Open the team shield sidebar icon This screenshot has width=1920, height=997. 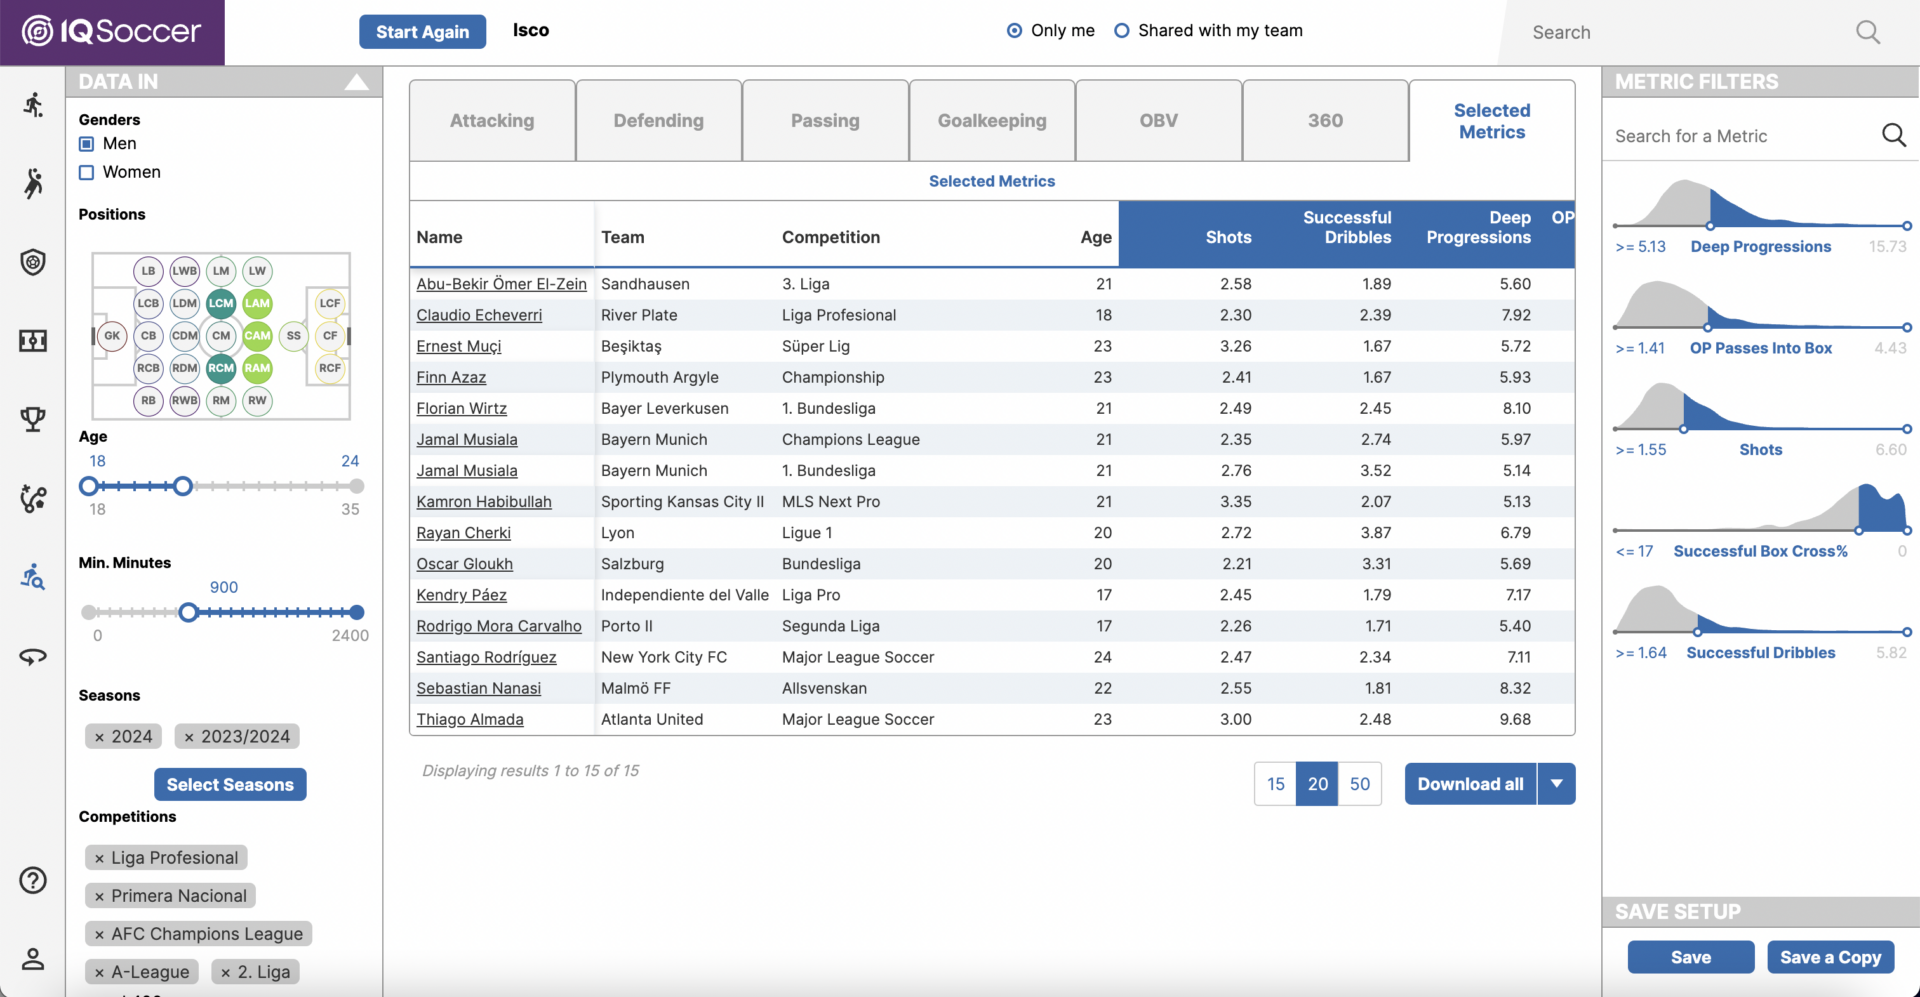coord(33,262)
